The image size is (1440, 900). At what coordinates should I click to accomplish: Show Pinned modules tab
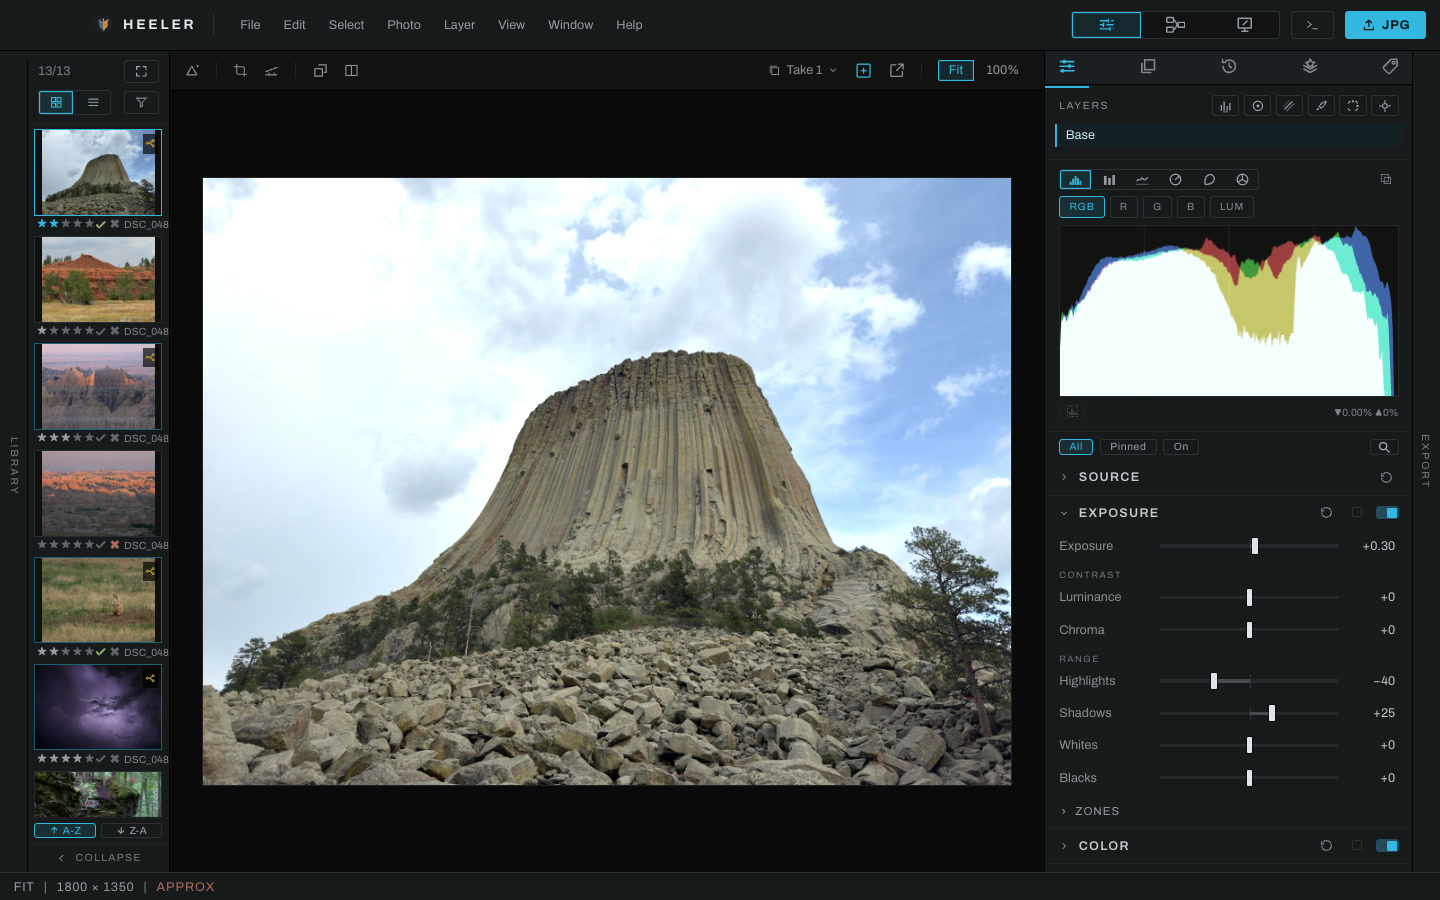(1128, 447)
